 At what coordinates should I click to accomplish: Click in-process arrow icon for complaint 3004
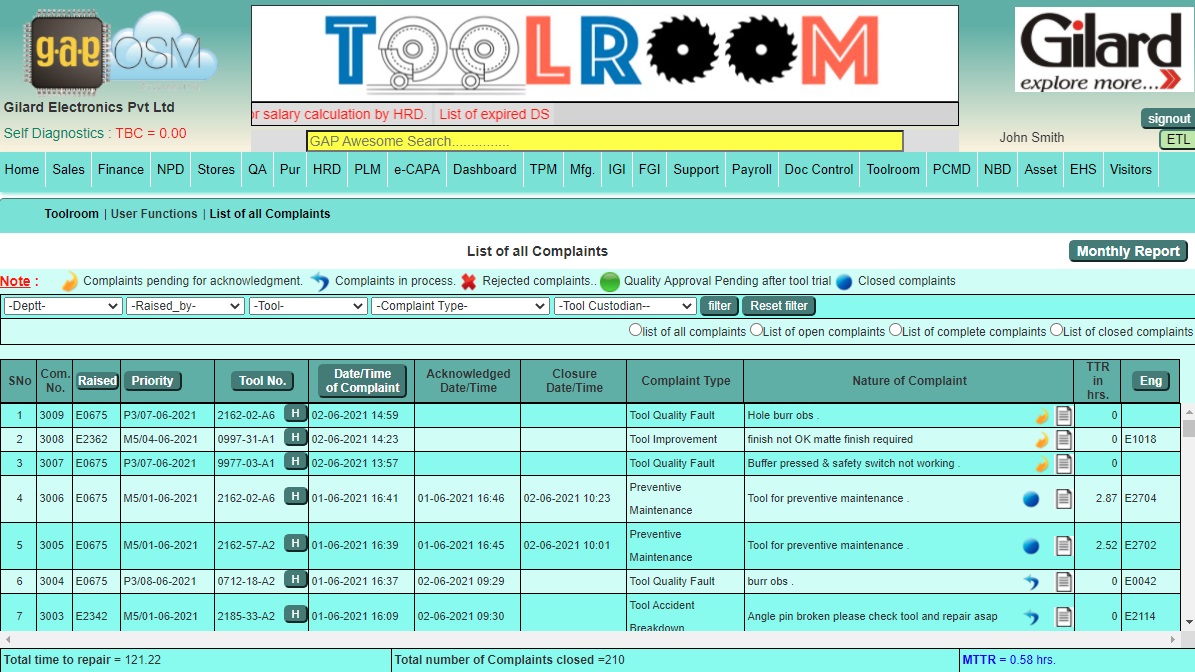[x=1031, y=582]
